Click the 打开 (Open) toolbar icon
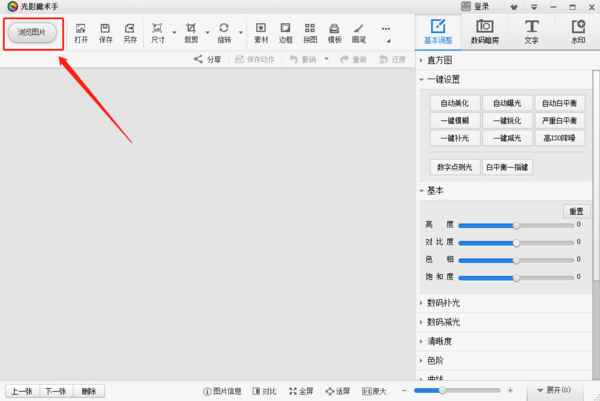 point(81,33)
